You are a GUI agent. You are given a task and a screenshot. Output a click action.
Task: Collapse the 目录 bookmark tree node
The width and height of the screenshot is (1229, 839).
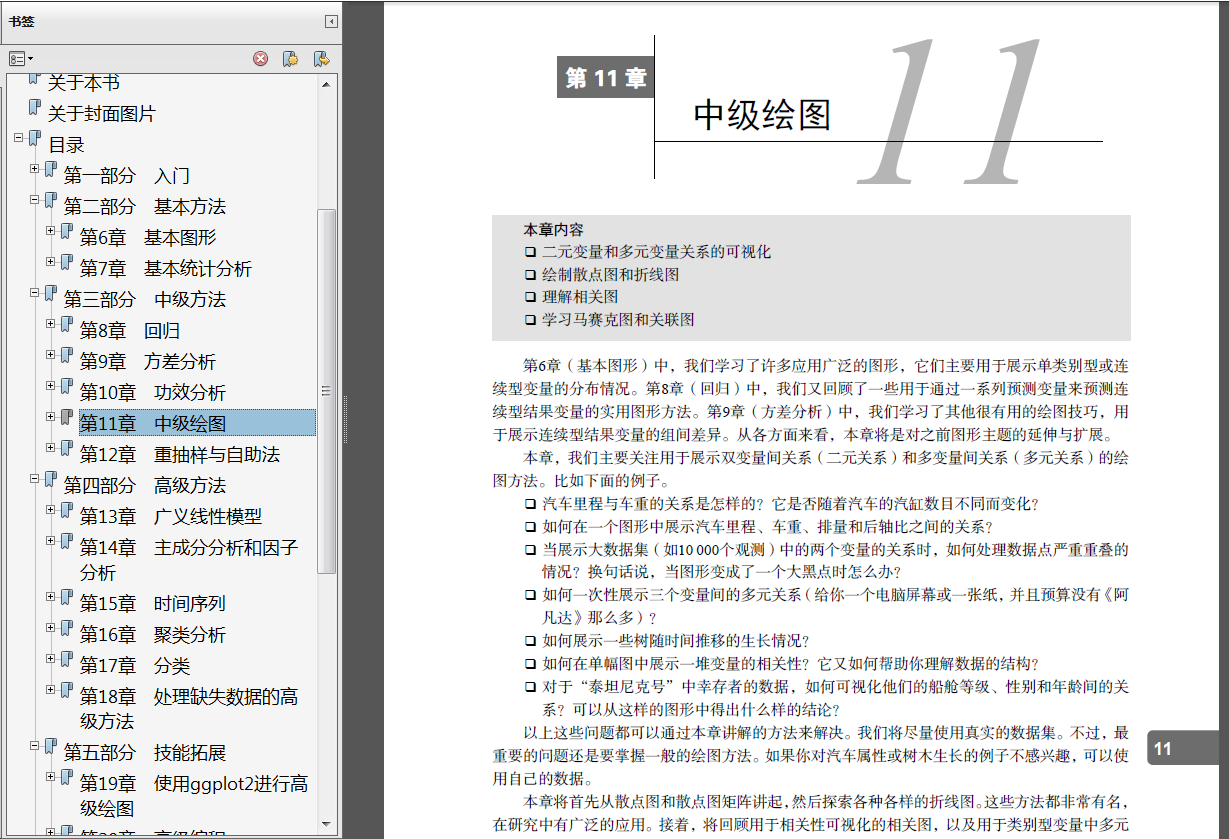[19, 138]
